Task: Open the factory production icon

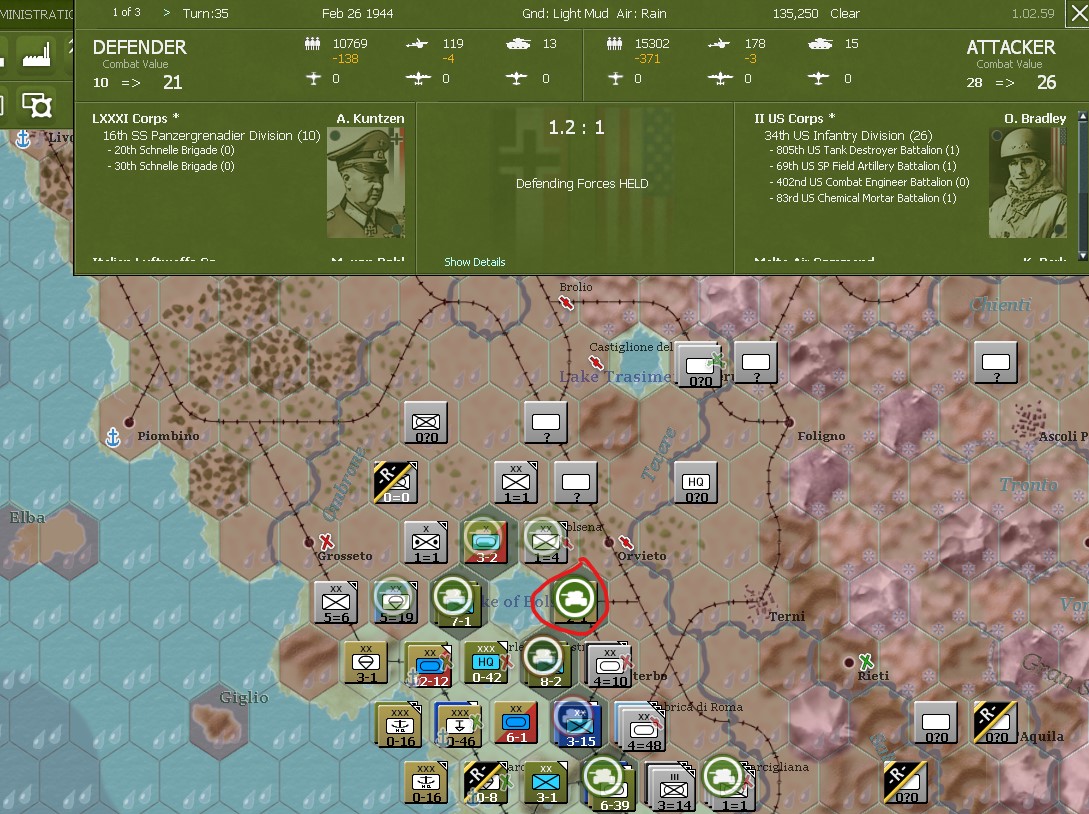Action: click(x=37, y=55)
